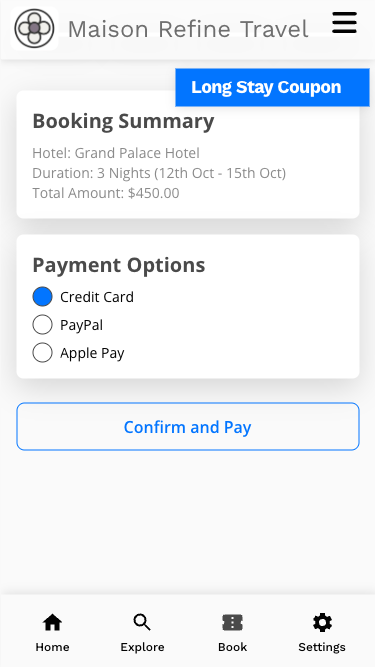The height and width of the screenshot is (667, 375).
Task: Click the Confirm and Pay button
Action: (x=188, y=427)
